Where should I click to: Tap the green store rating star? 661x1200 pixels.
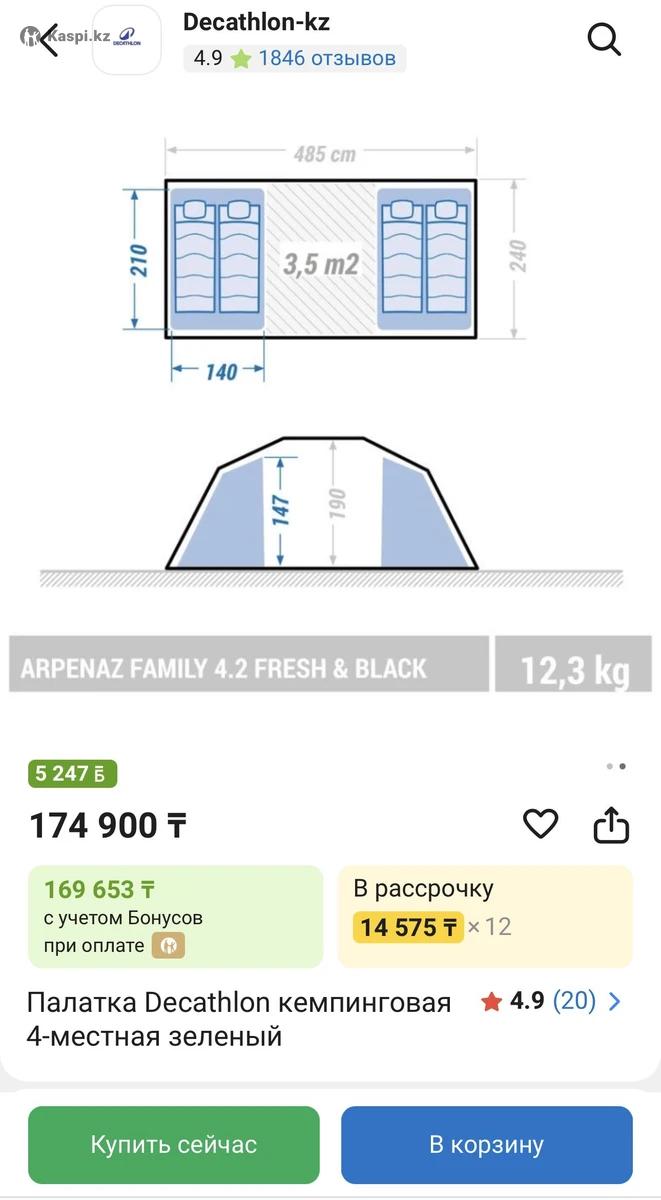pos(241,59)
